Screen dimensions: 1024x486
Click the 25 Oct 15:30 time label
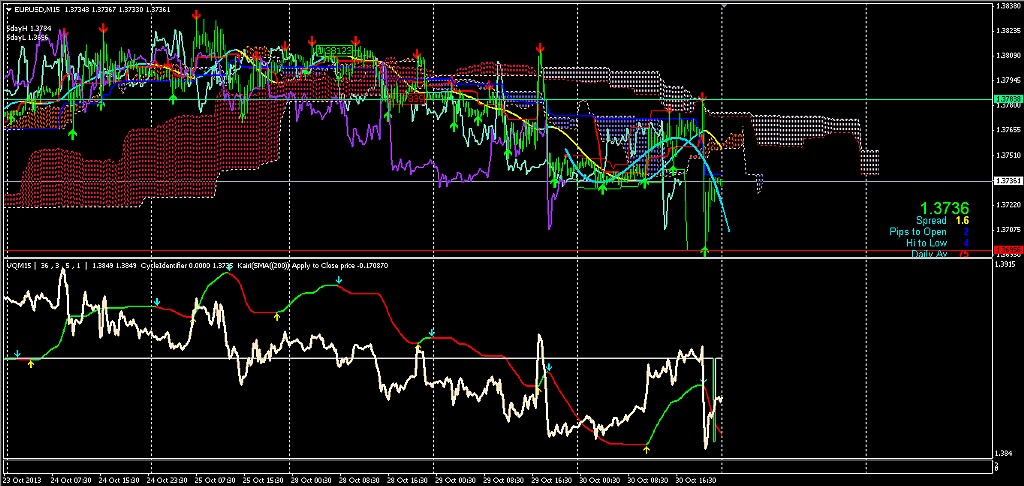[x=263, y=480]
